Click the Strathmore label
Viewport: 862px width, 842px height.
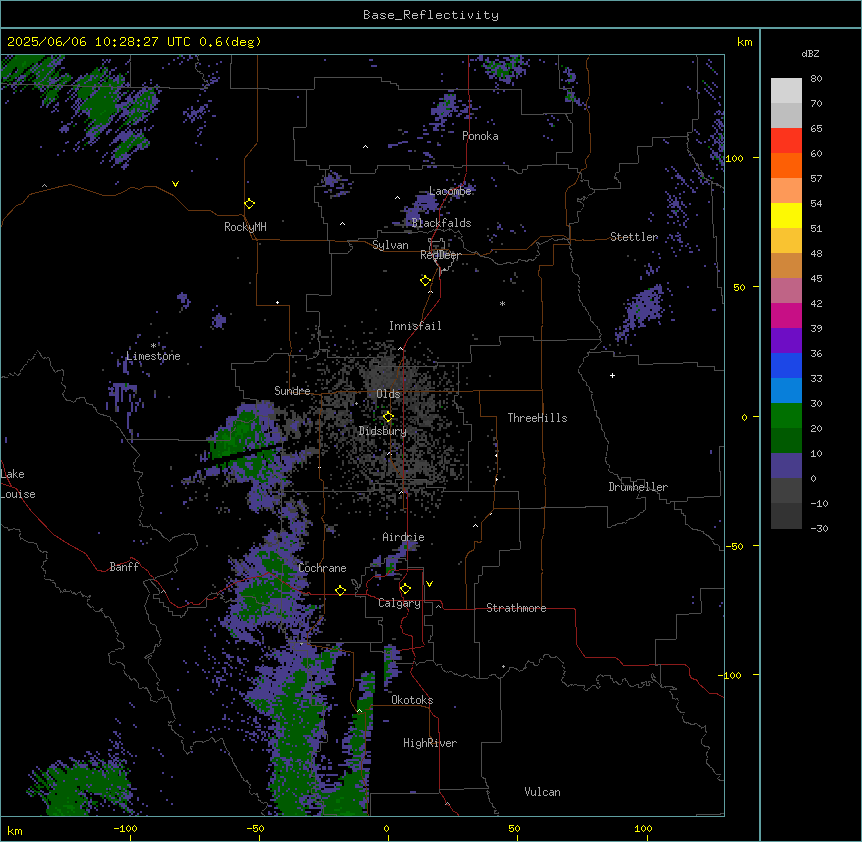pyautogui.click(x=516, y=608)
